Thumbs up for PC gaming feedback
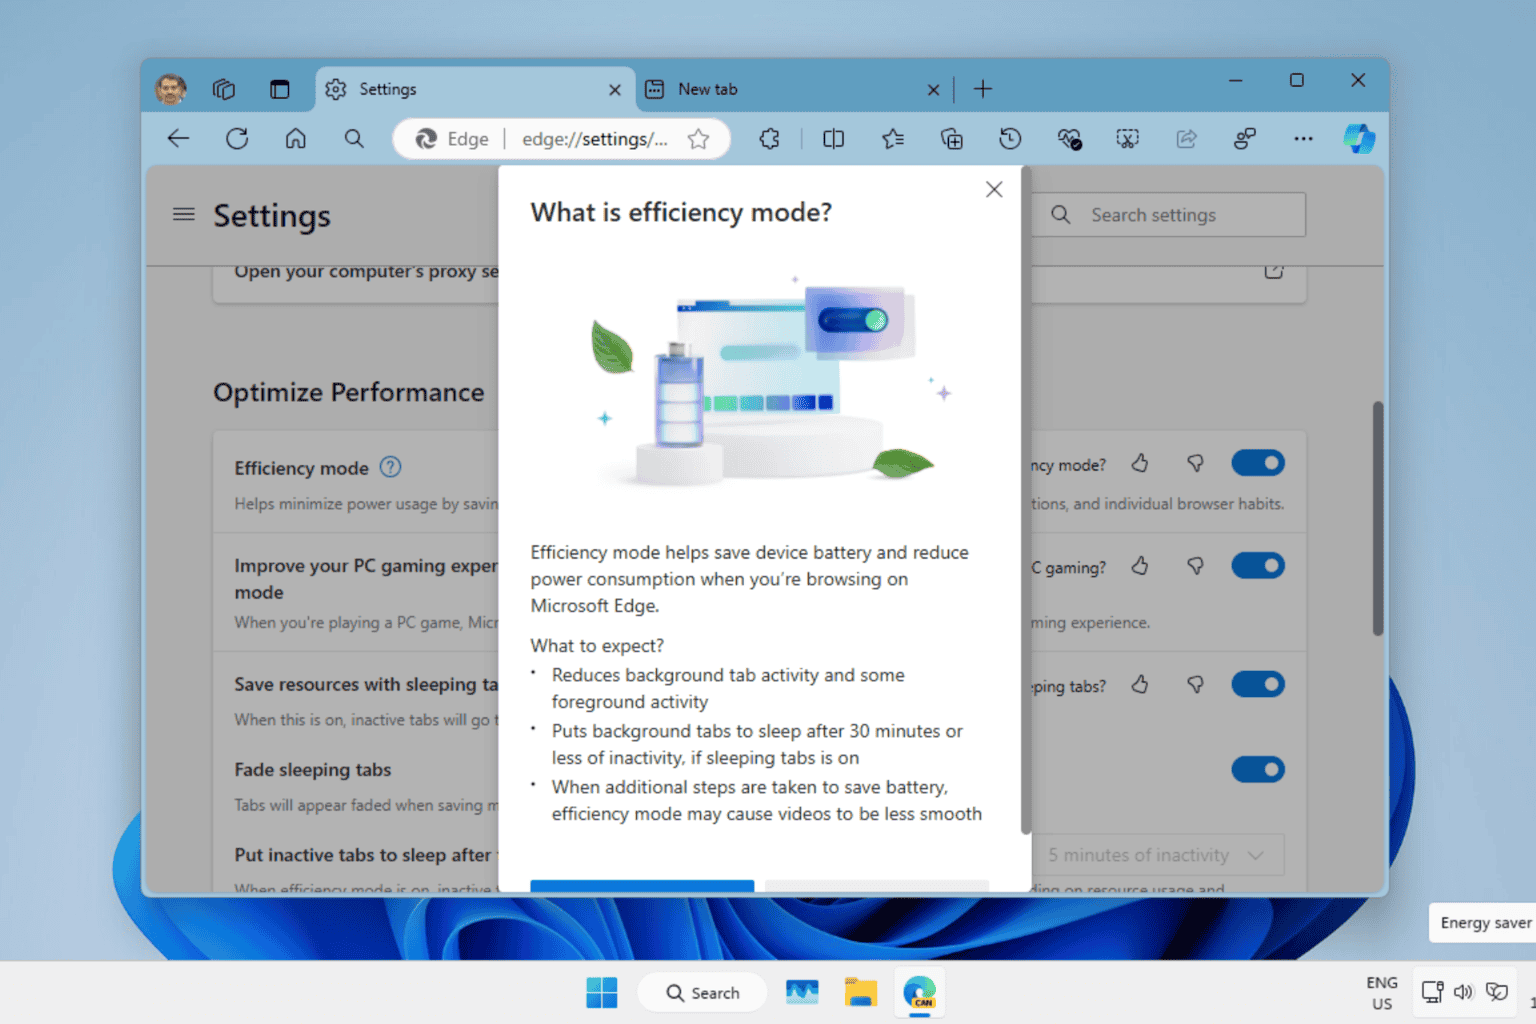This screenshot has width=1536, height=1024. click(x=1140, y=566)
